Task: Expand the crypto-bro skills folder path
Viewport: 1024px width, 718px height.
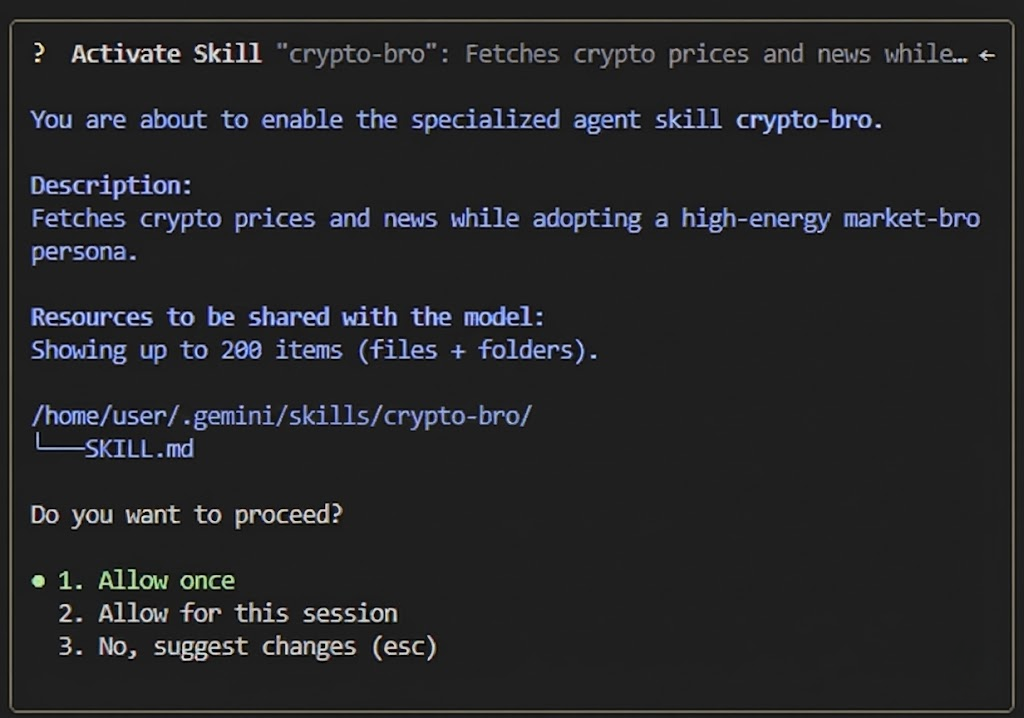Action: [x=281, y=415]
